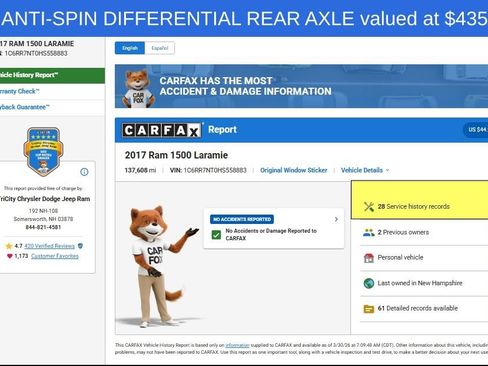Image resolution: width=488 pixels, height=366 pixels.
Task: Select Last owned in New Hampshire row
Action: click(424, 283)
